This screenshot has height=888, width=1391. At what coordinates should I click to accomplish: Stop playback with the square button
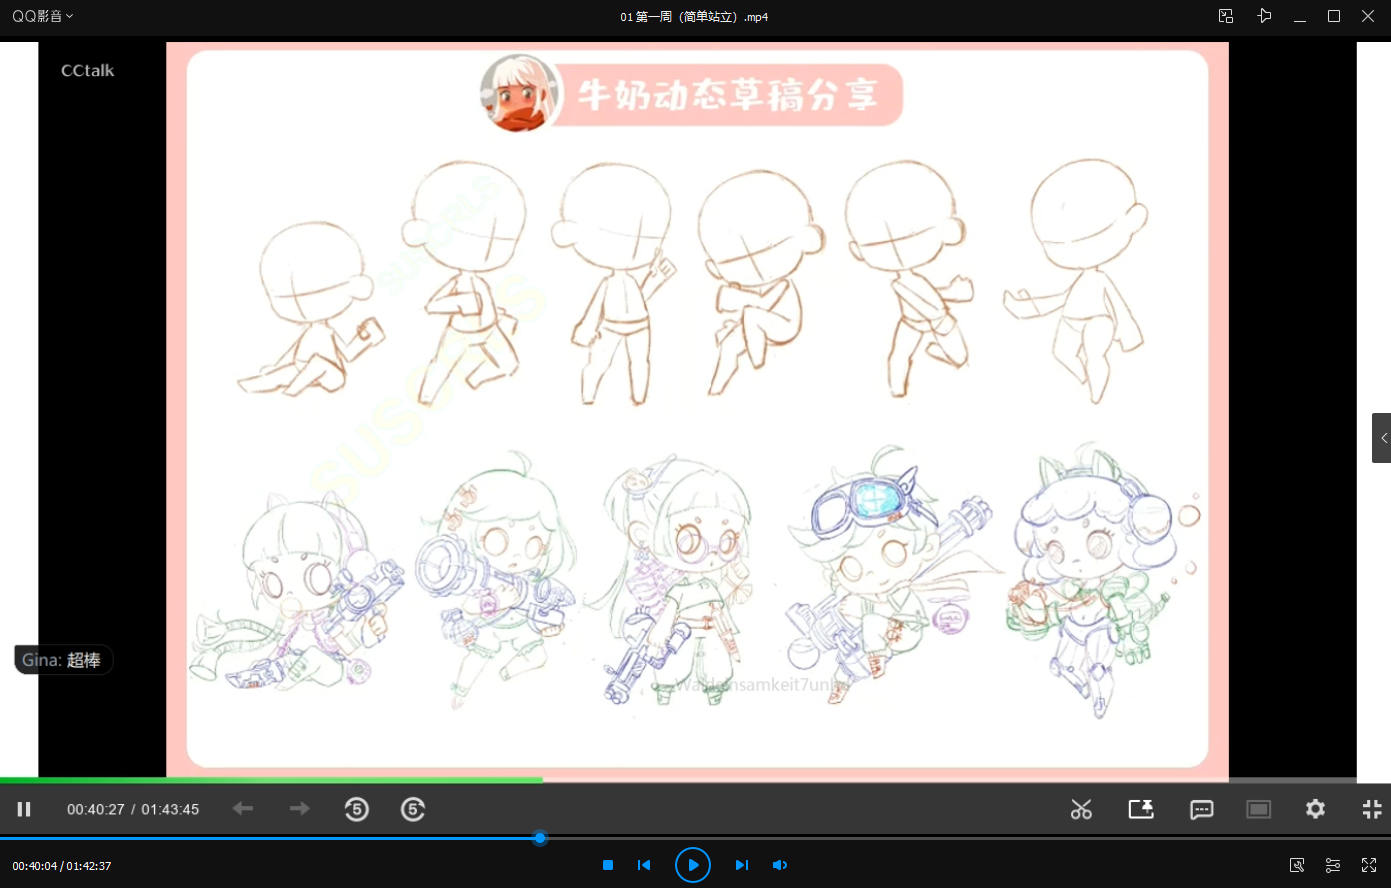608,865
